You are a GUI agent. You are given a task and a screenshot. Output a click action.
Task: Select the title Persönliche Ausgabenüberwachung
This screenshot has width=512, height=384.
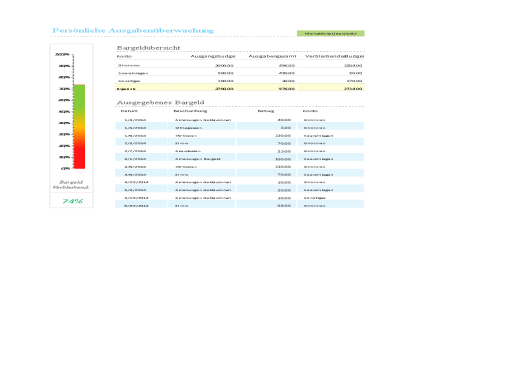tap(133, 30)
